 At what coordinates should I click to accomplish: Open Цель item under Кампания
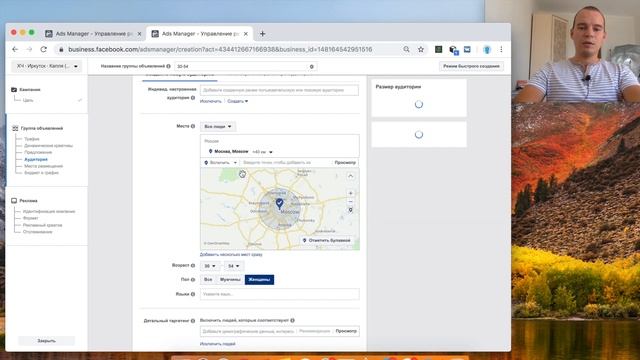pyautogui.click(x=28, y=100)
